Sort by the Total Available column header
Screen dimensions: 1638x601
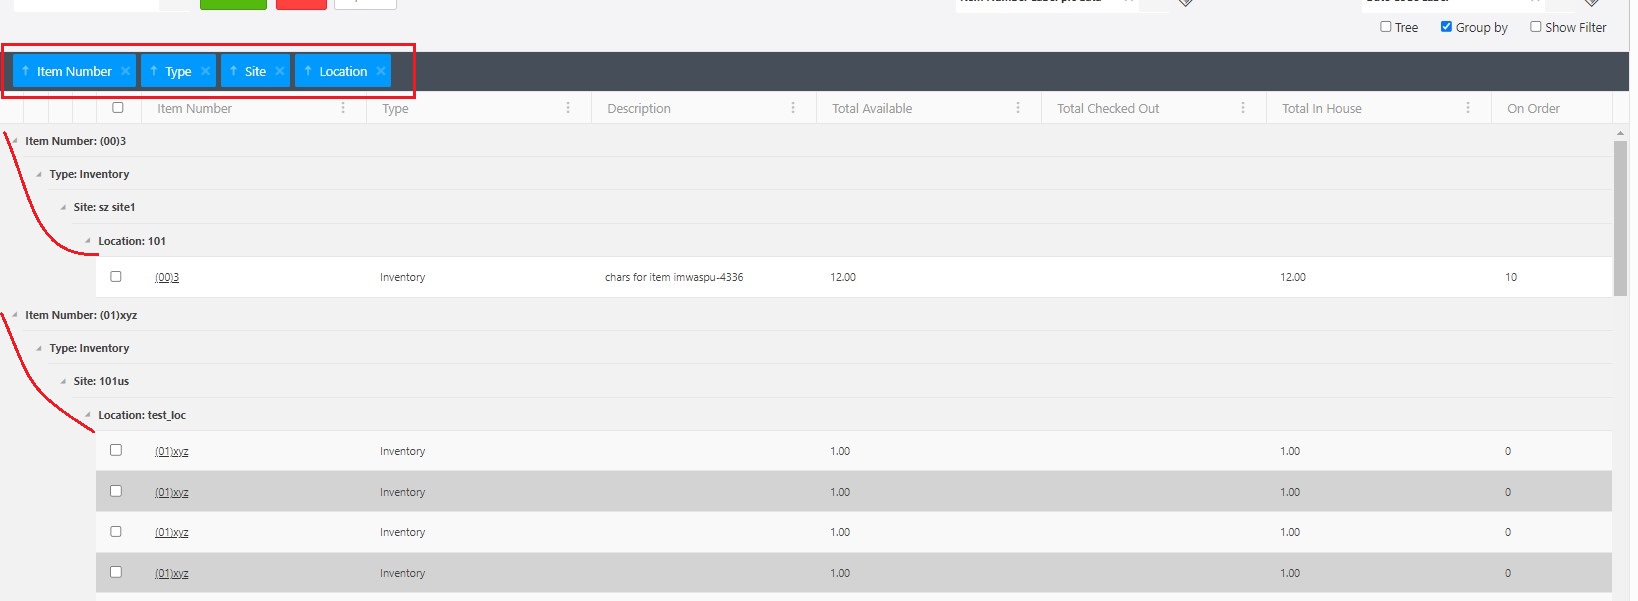pyautogui.click(x=872, y=108)
